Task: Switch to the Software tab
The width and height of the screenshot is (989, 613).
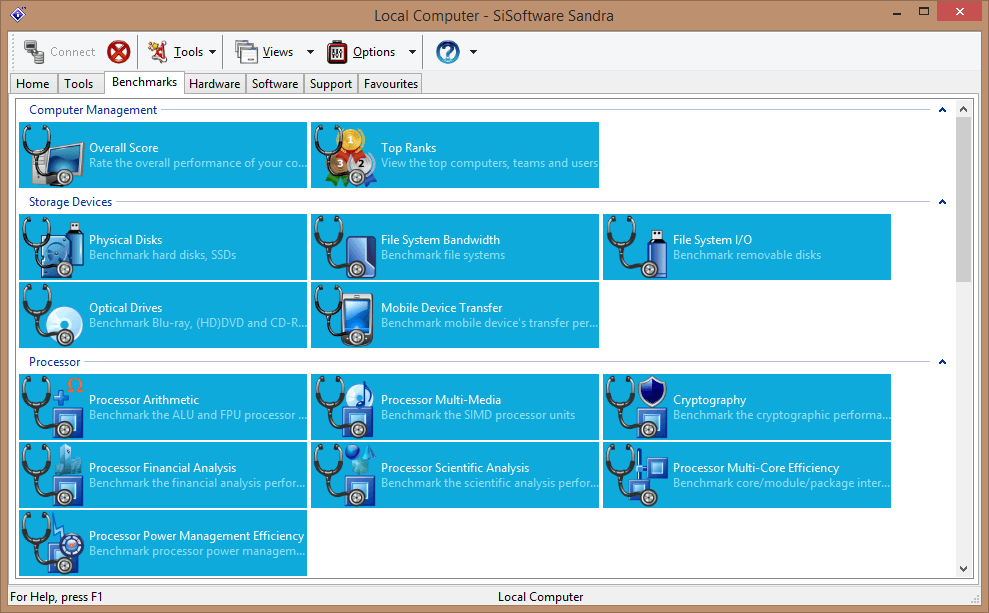Action: (x=275, y=84)
